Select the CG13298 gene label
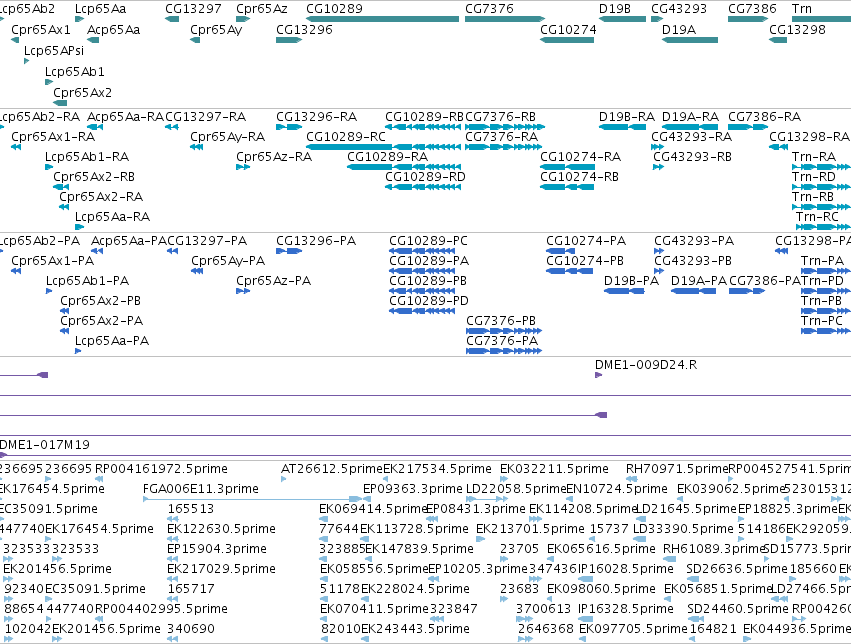The height and width of the screenshot is (644, 851). click(x=797, y=30)
